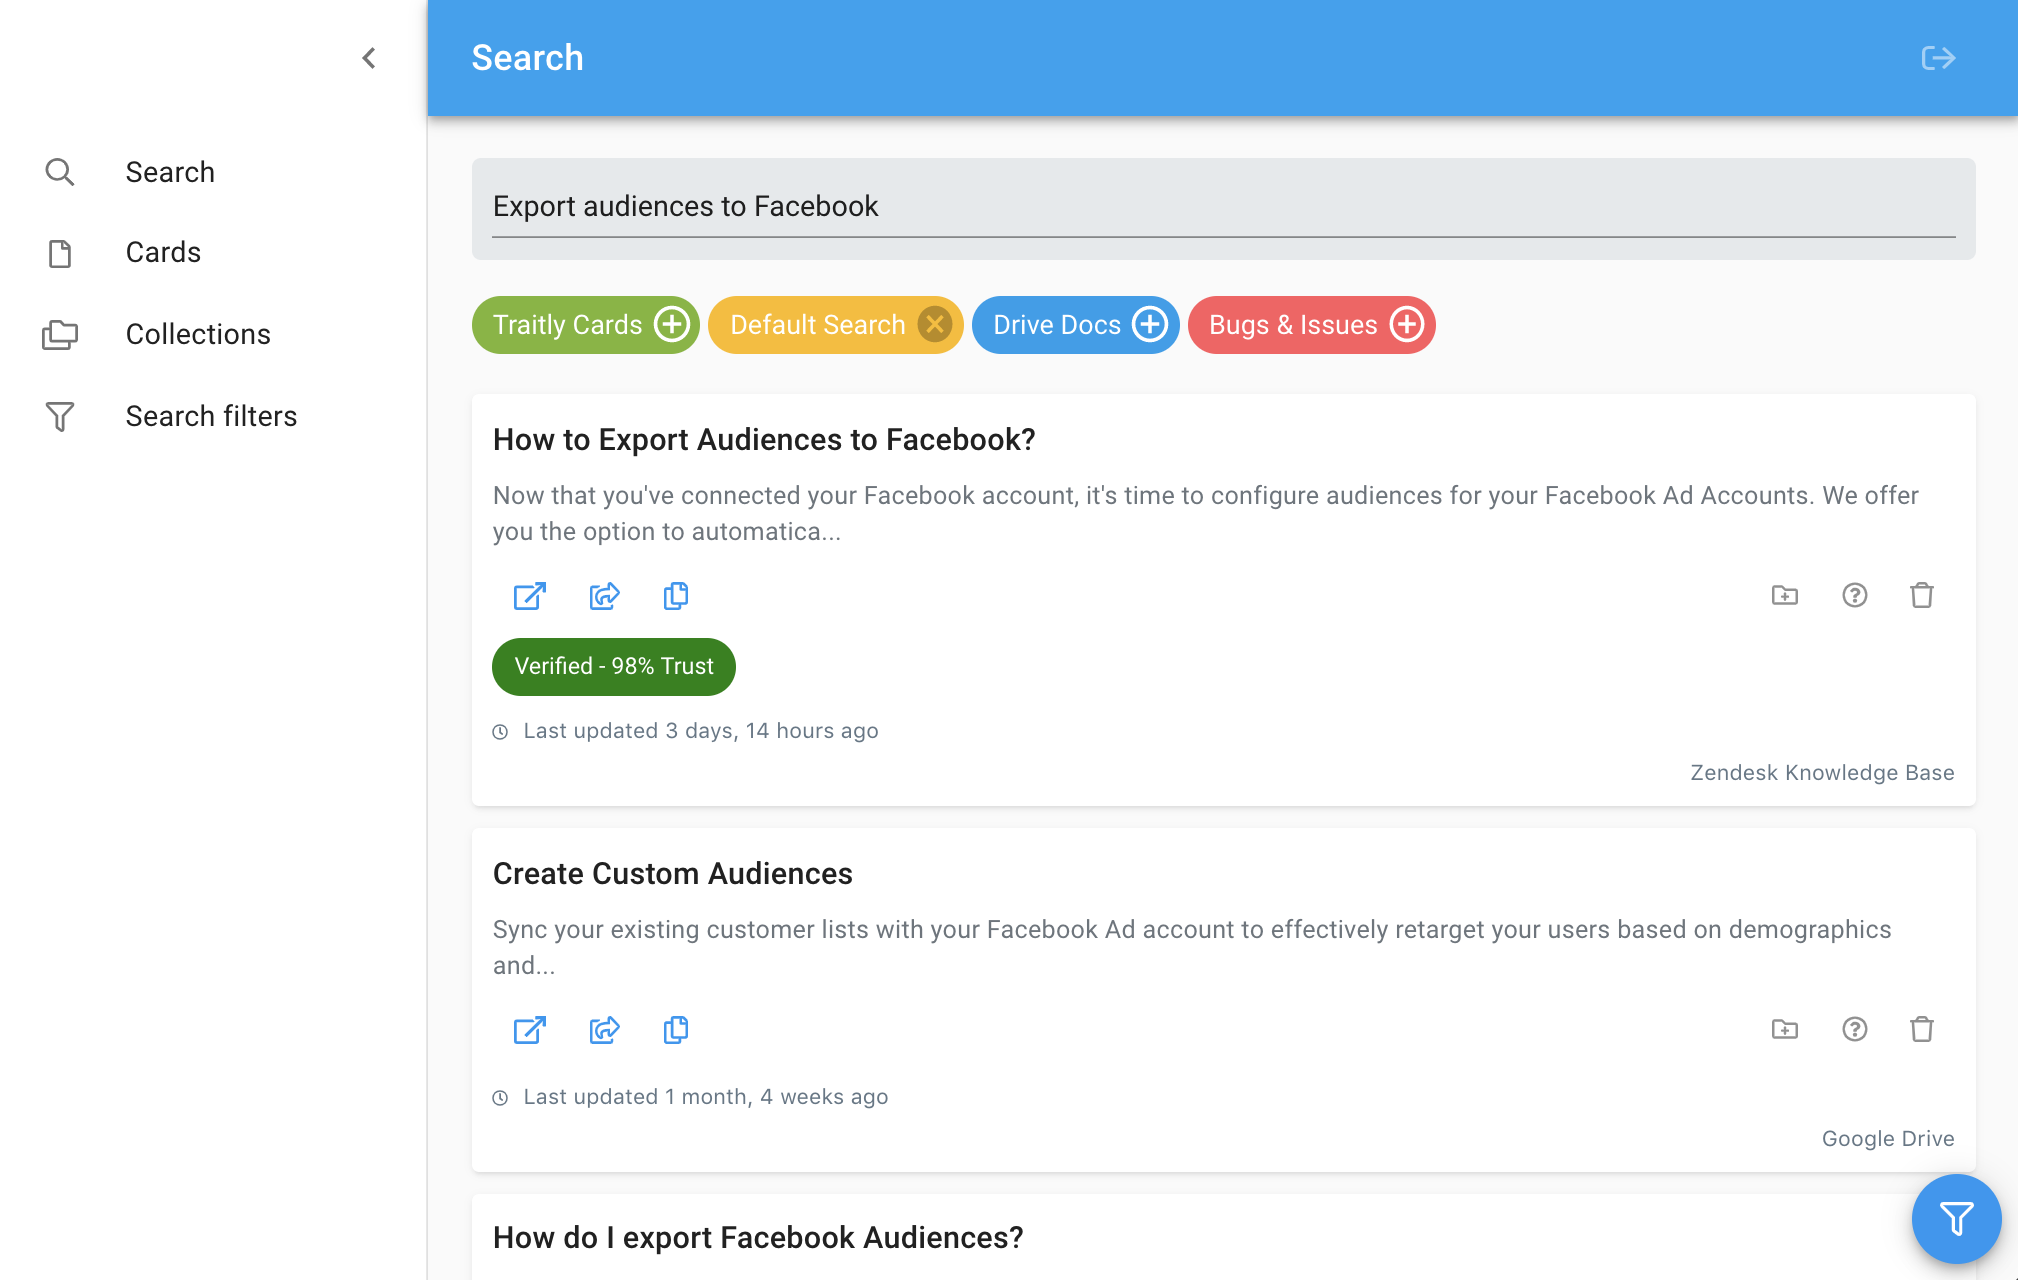Click logout icon in header
The height and width of the screenshot is (1280, 2018).
[x=1938, y=58]
